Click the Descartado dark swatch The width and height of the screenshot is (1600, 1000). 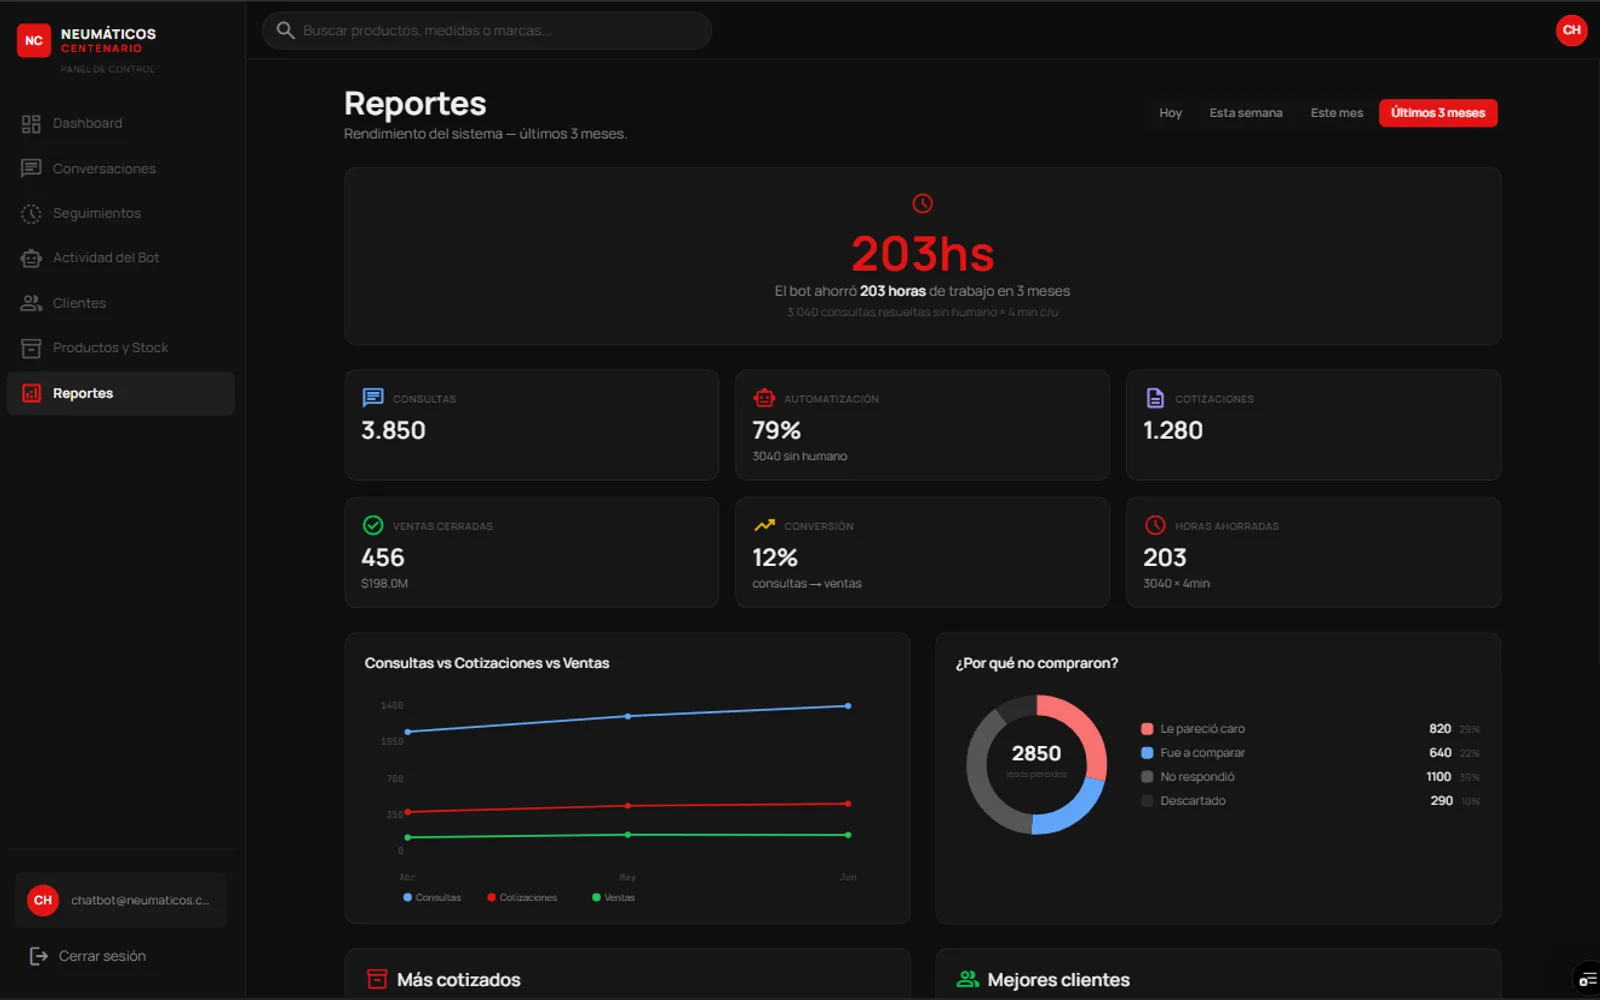coord(1147,801)
